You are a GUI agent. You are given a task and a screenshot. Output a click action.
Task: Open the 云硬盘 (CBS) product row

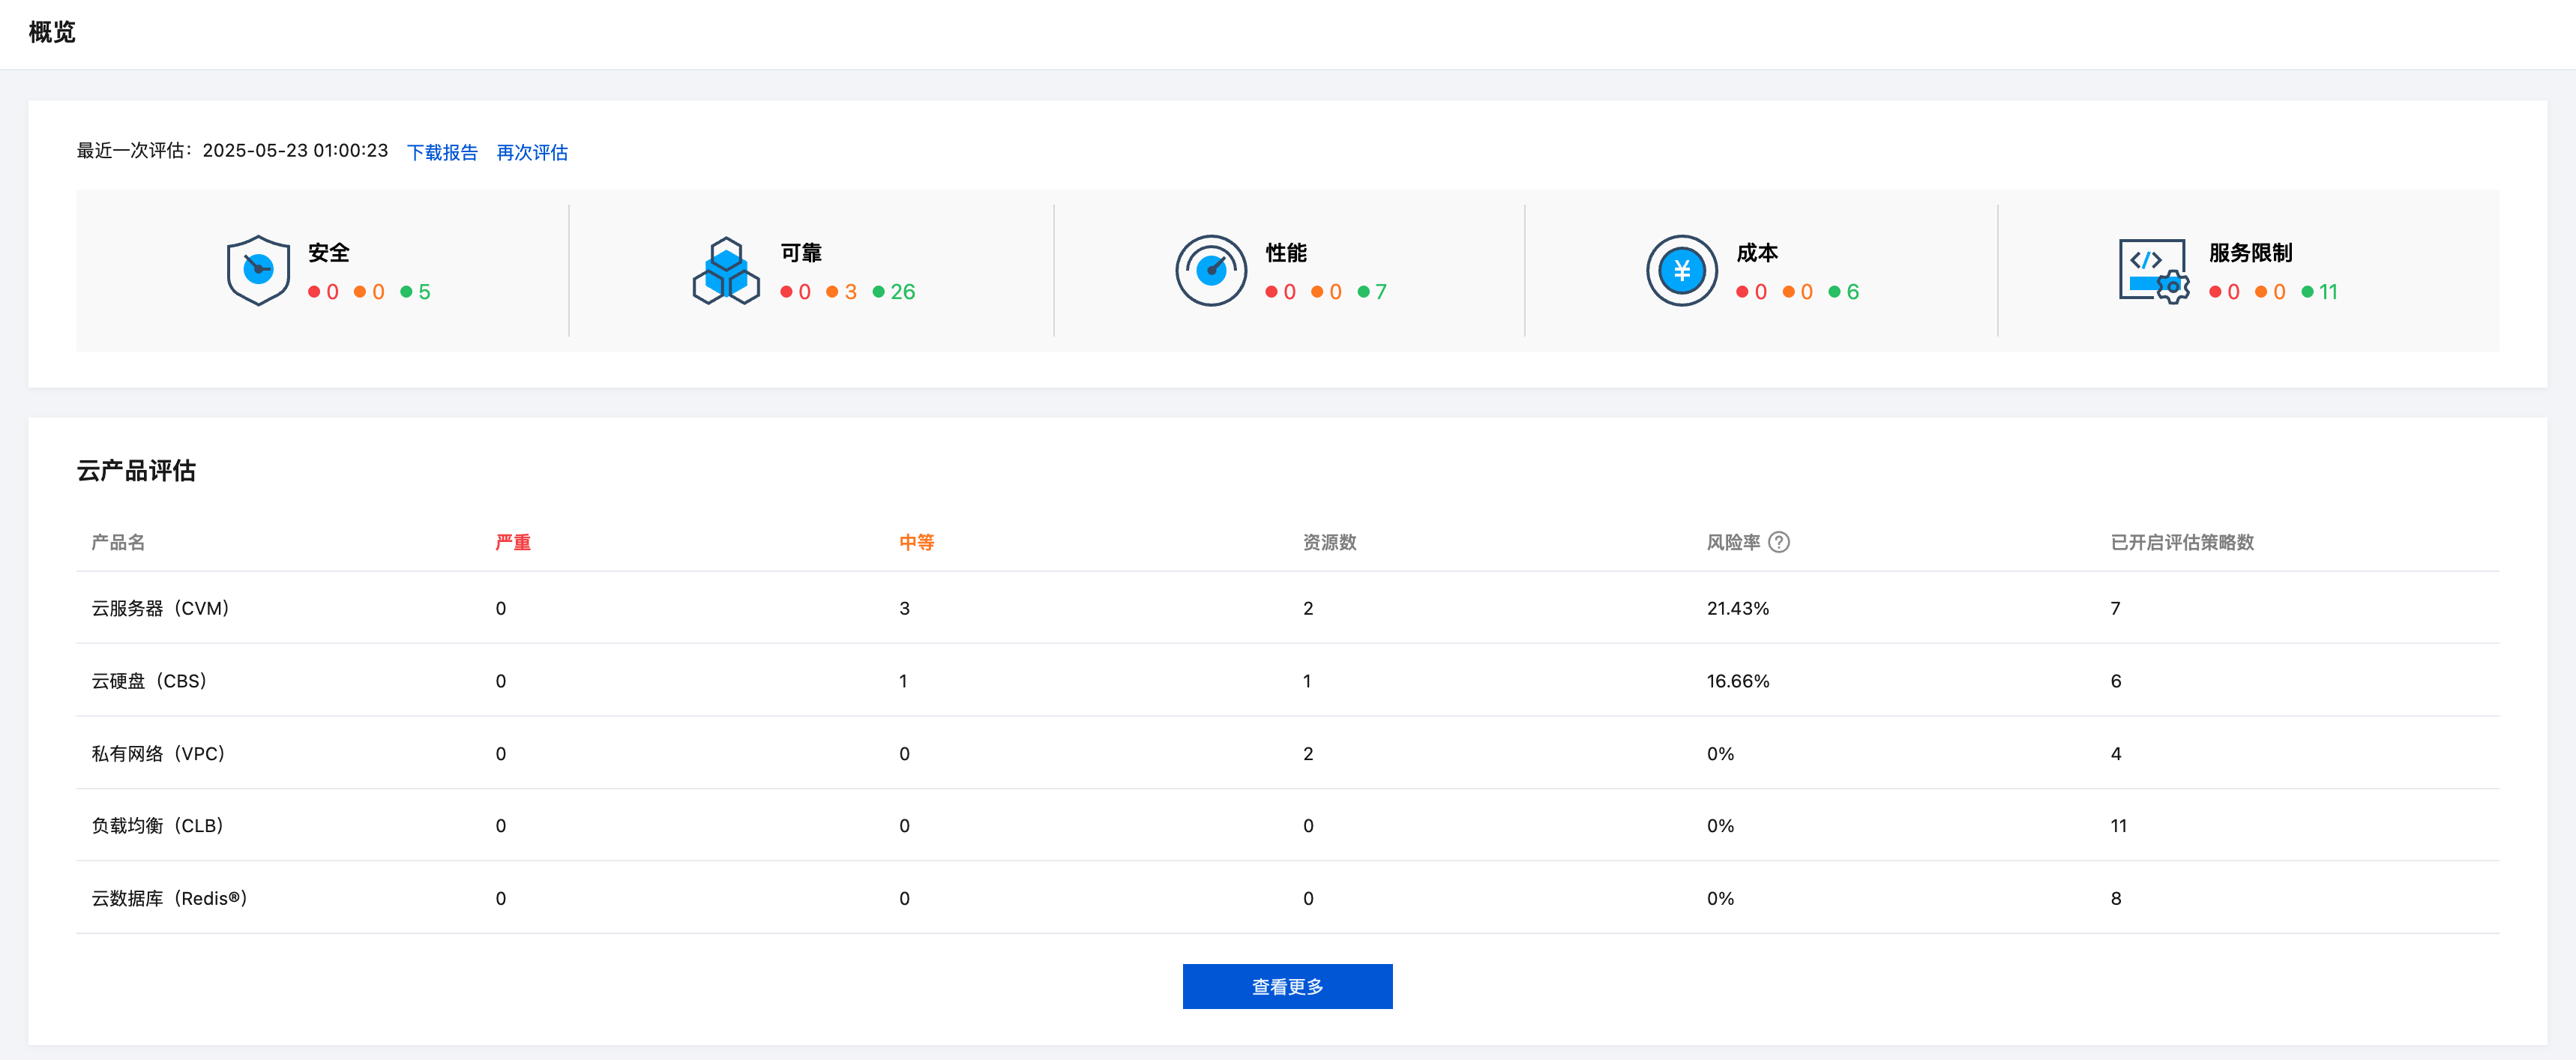149,681
